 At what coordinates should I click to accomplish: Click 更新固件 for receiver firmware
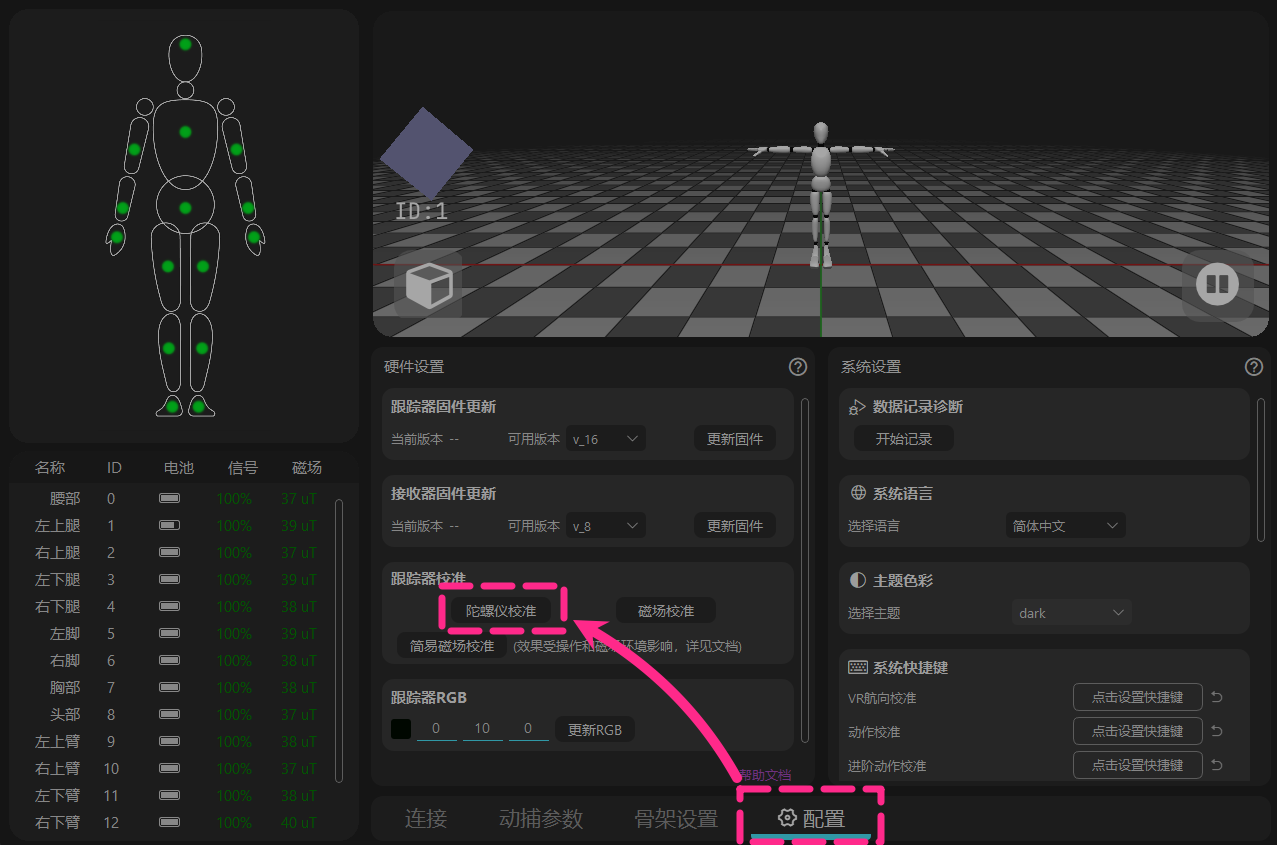tap(735, 525)
